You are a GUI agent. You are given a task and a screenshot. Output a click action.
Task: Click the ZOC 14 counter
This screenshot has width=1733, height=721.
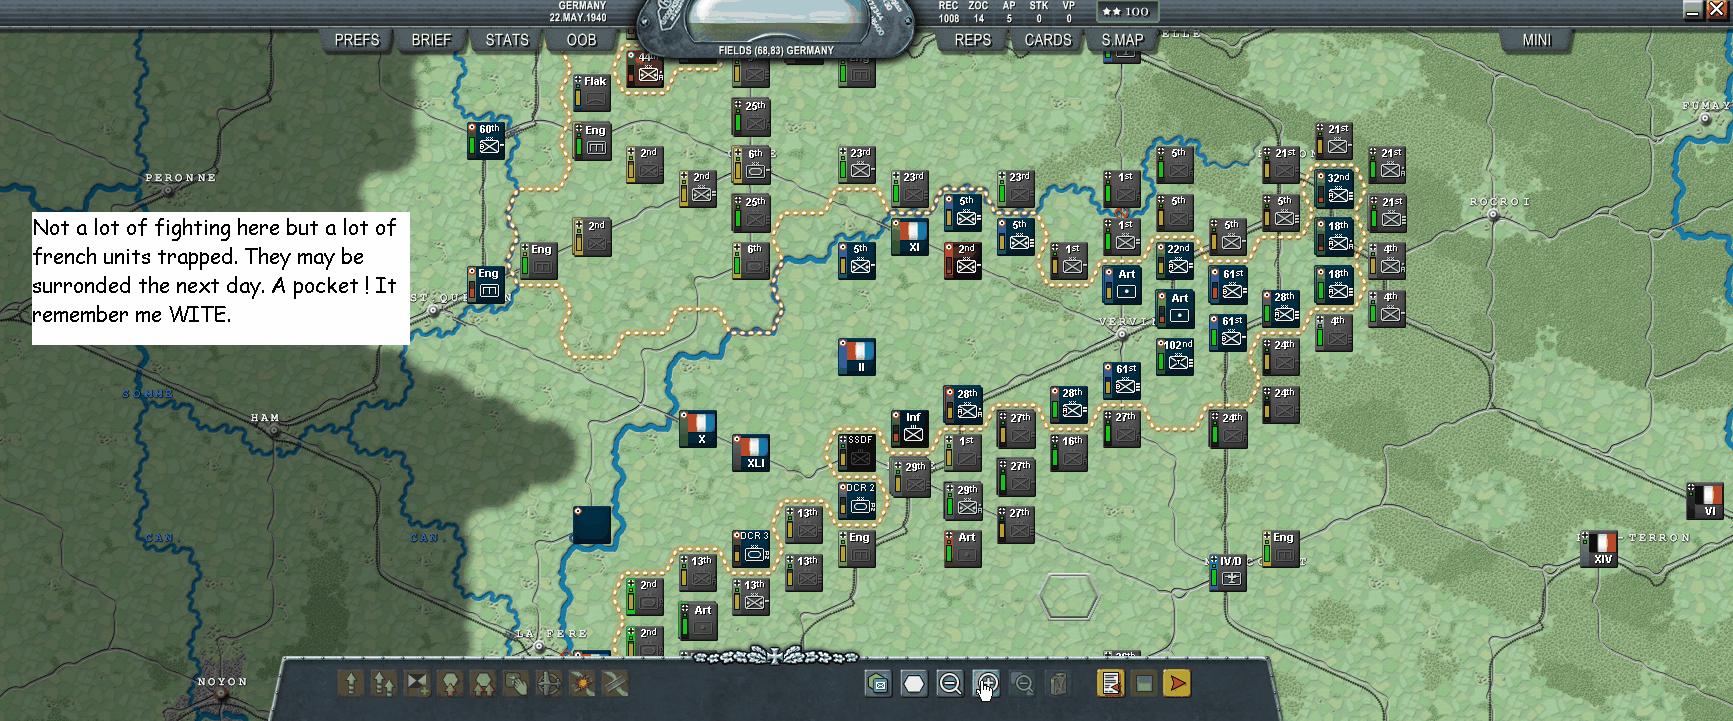(x=978, y=12)
